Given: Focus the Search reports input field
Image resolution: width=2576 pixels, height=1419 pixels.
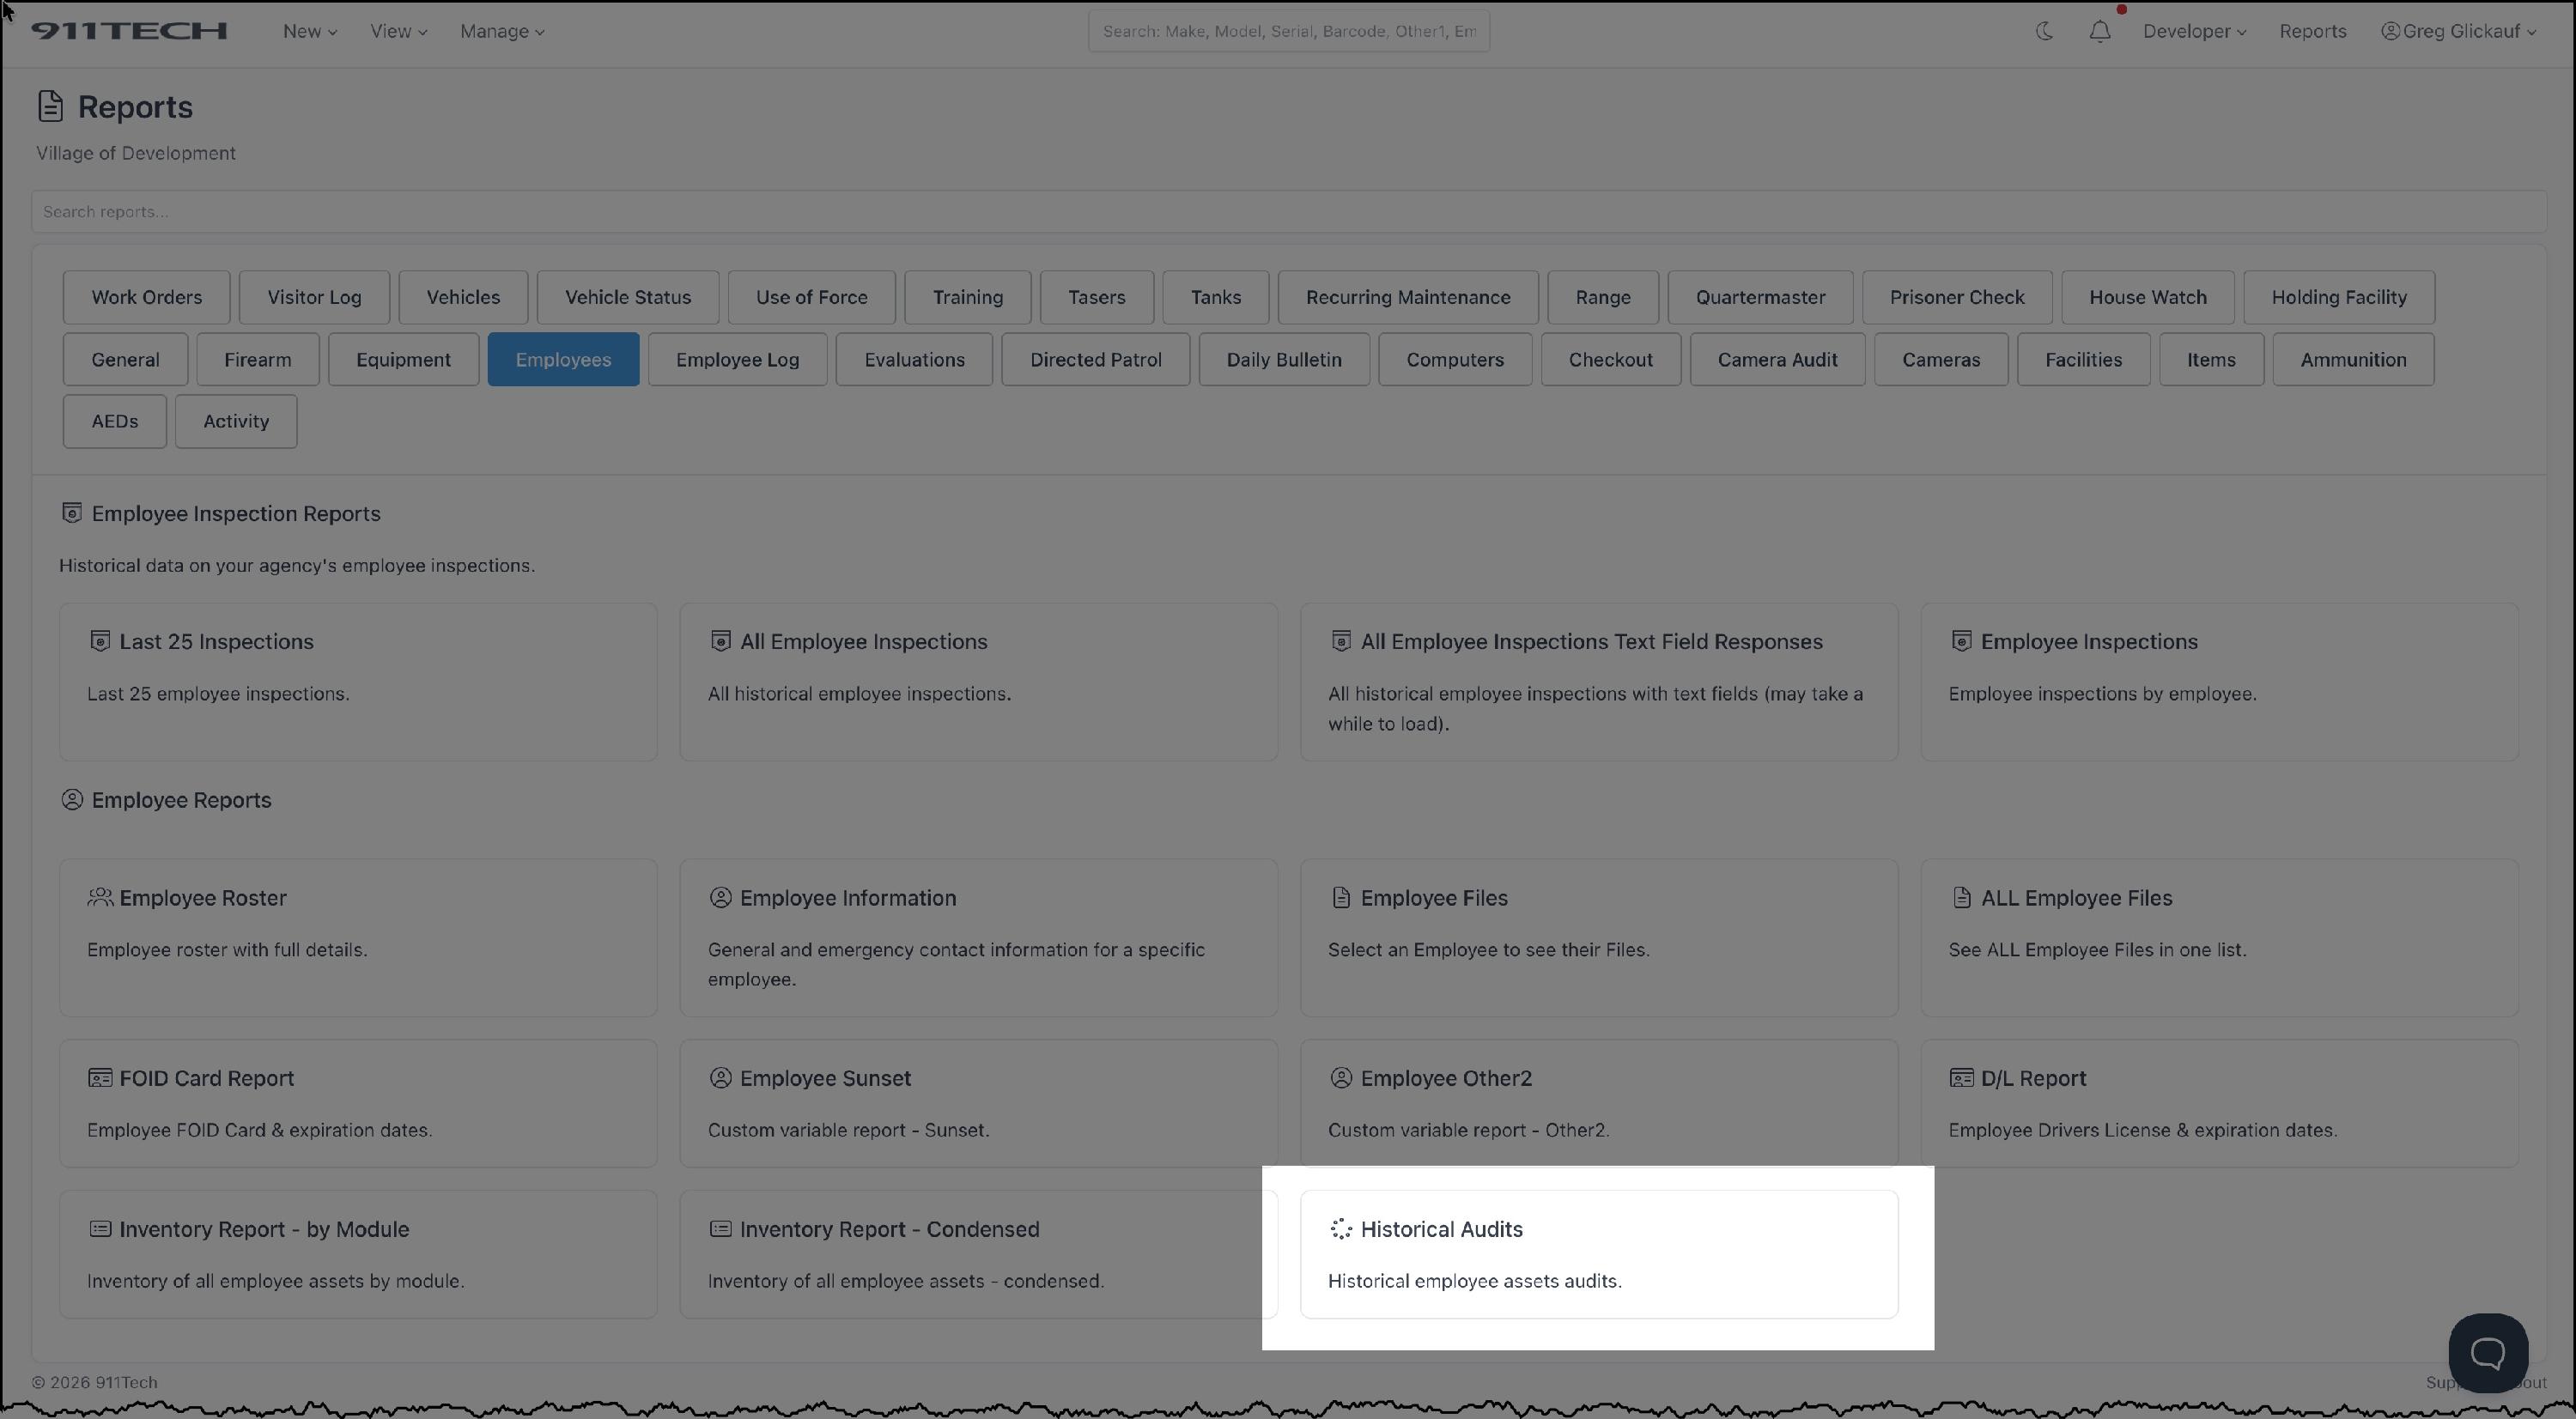Looking at the screenshot, I should click(x=1287, y=211).
